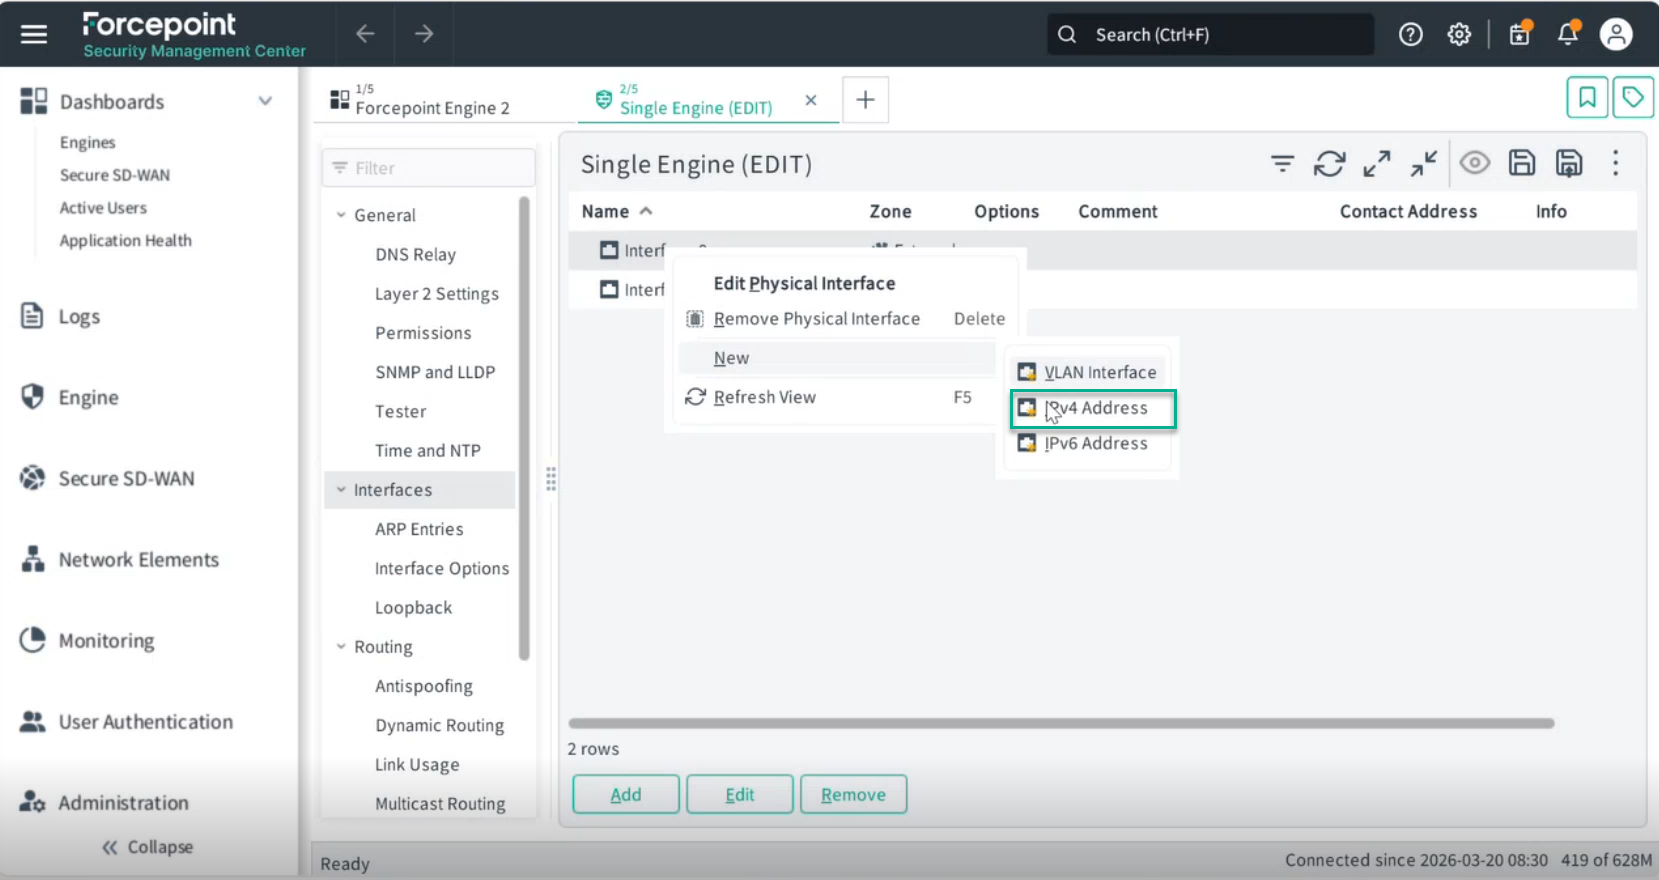Image resolution: width=1659 pixels, height=880 pixels.
Task: Click the Engine shield sidebar icon
Action: [32, 397]
